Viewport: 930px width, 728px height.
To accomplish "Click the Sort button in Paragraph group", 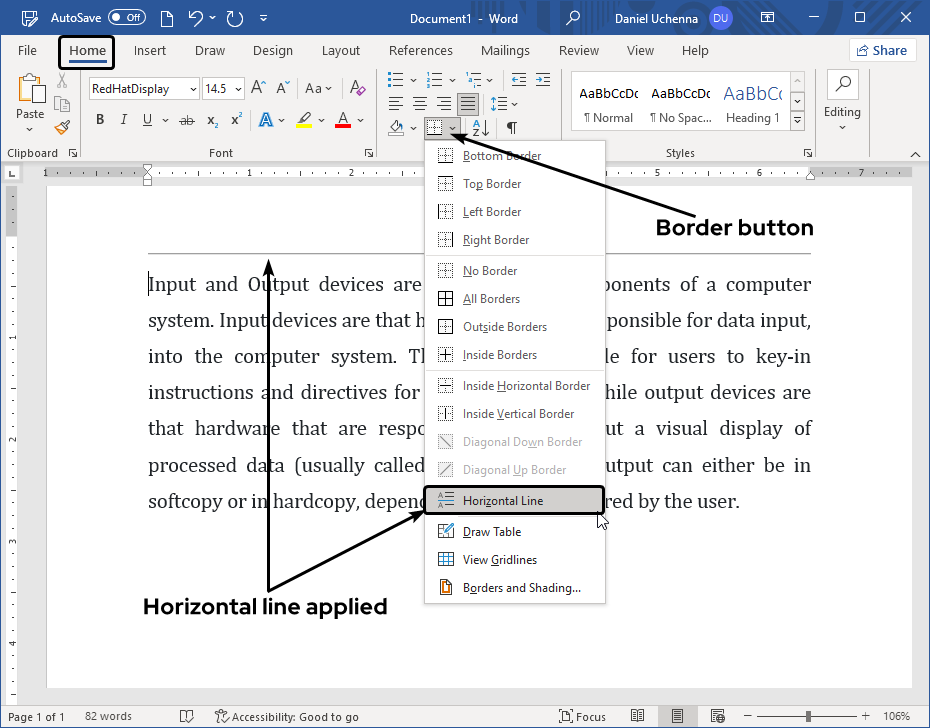I will (x=480, y=127).
